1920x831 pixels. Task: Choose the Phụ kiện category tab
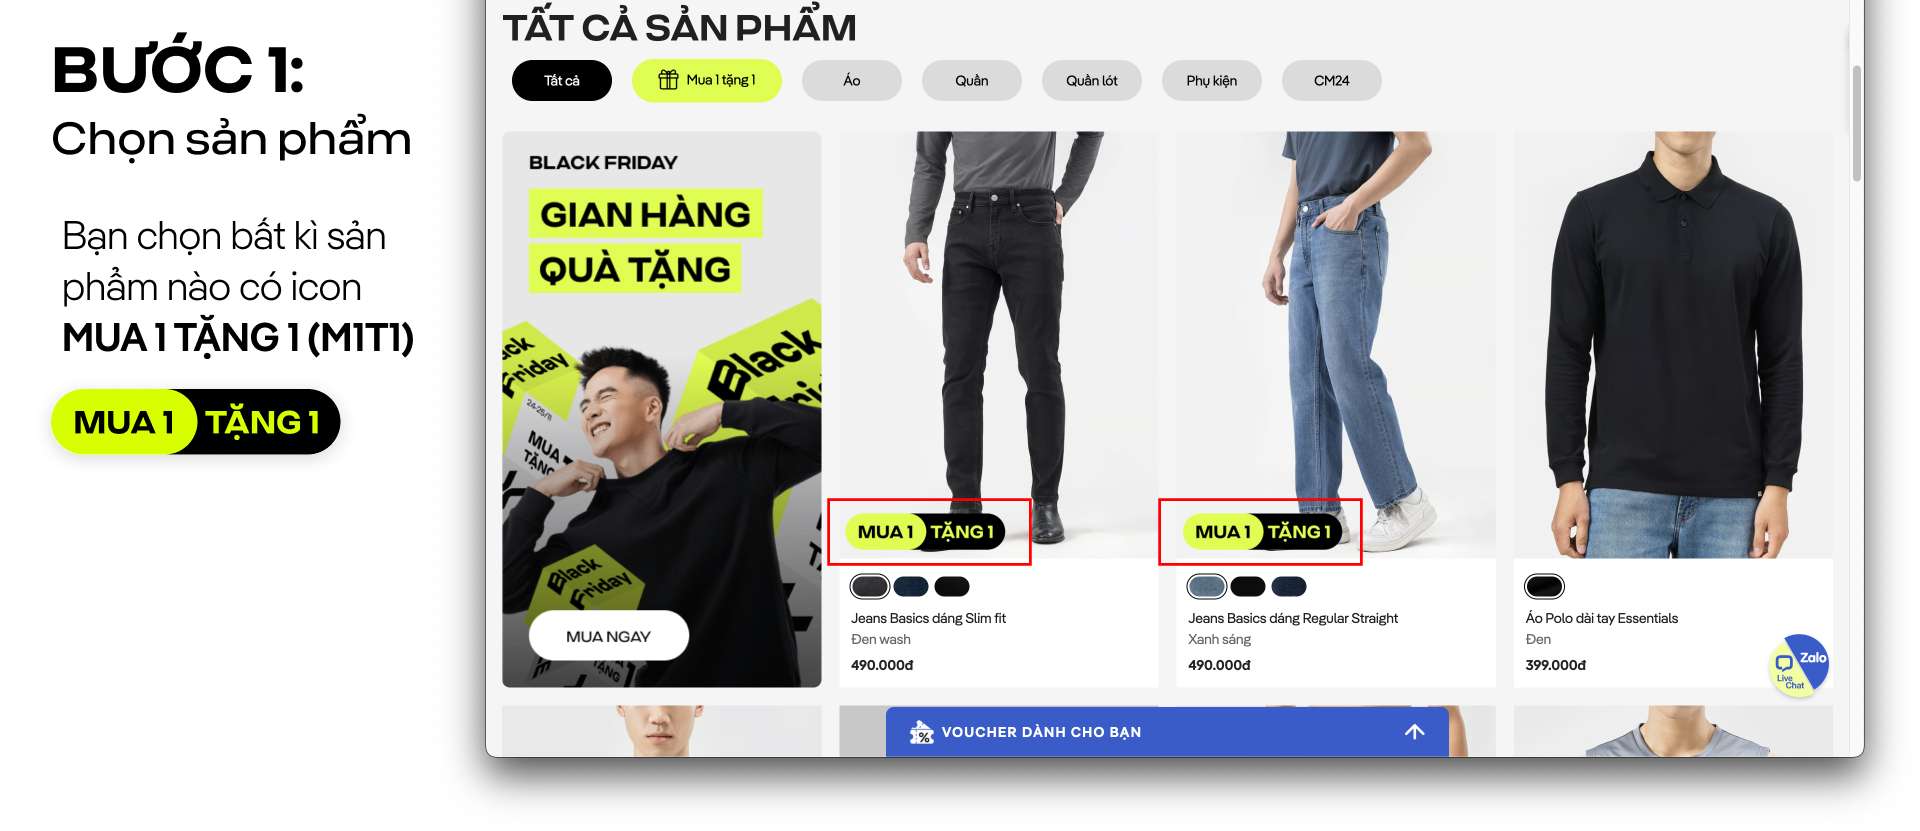(x=1212, y=81)
